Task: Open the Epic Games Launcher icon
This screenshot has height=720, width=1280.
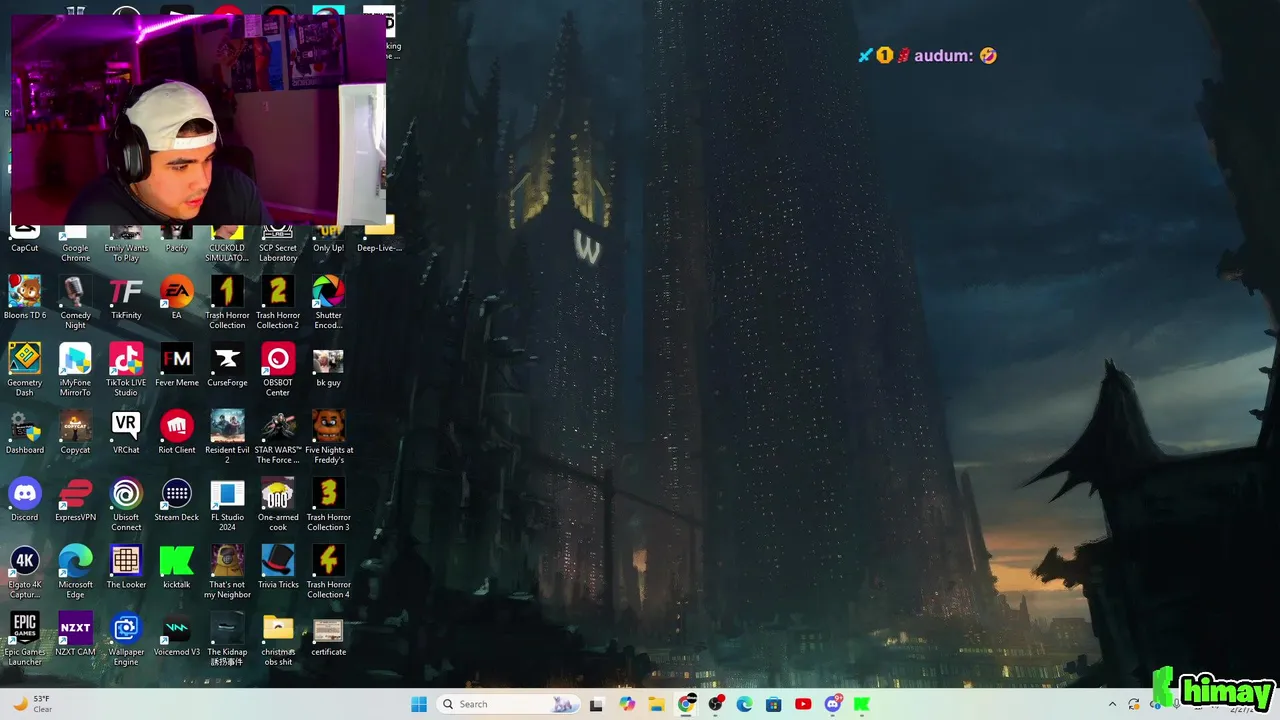Action: click(25, 628)
